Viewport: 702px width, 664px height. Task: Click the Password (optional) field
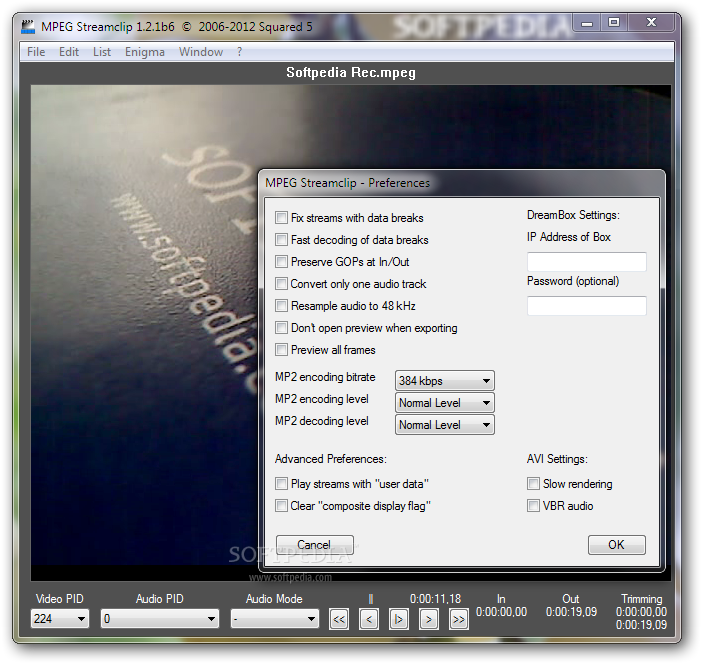coord(586,306)
